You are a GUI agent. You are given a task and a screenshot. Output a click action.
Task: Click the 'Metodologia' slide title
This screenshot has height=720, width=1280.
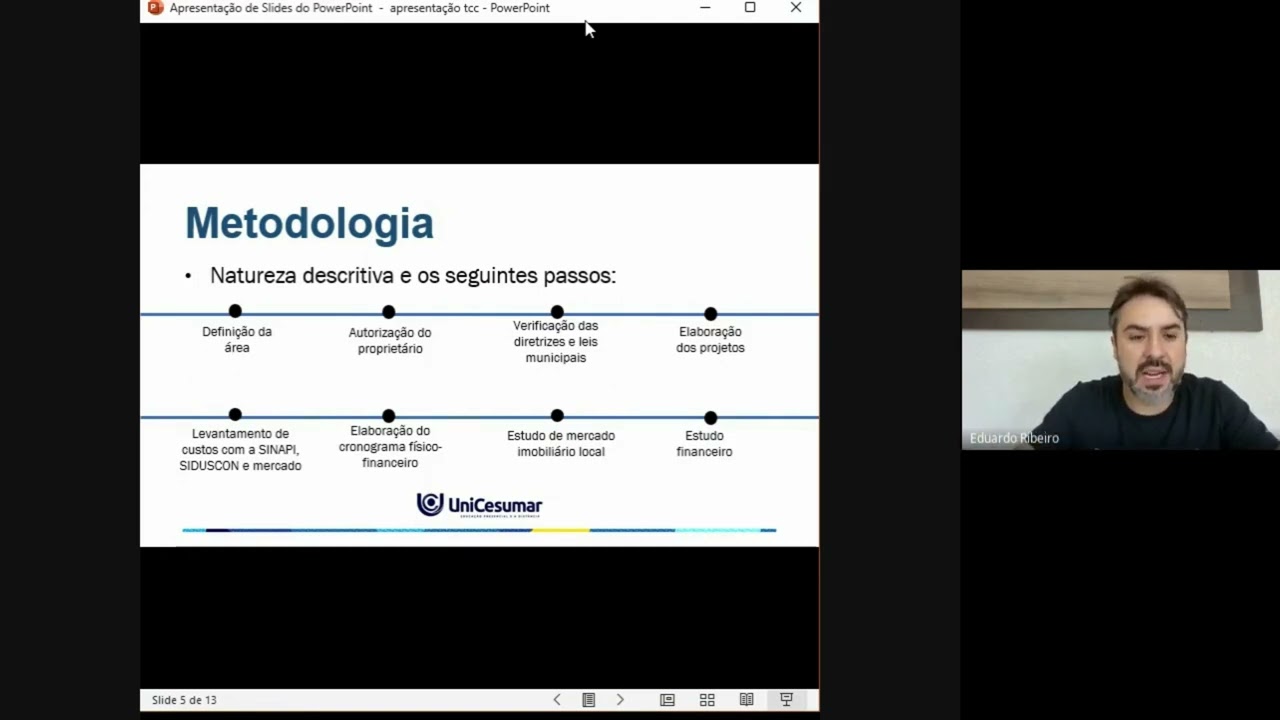coord(309,223)
